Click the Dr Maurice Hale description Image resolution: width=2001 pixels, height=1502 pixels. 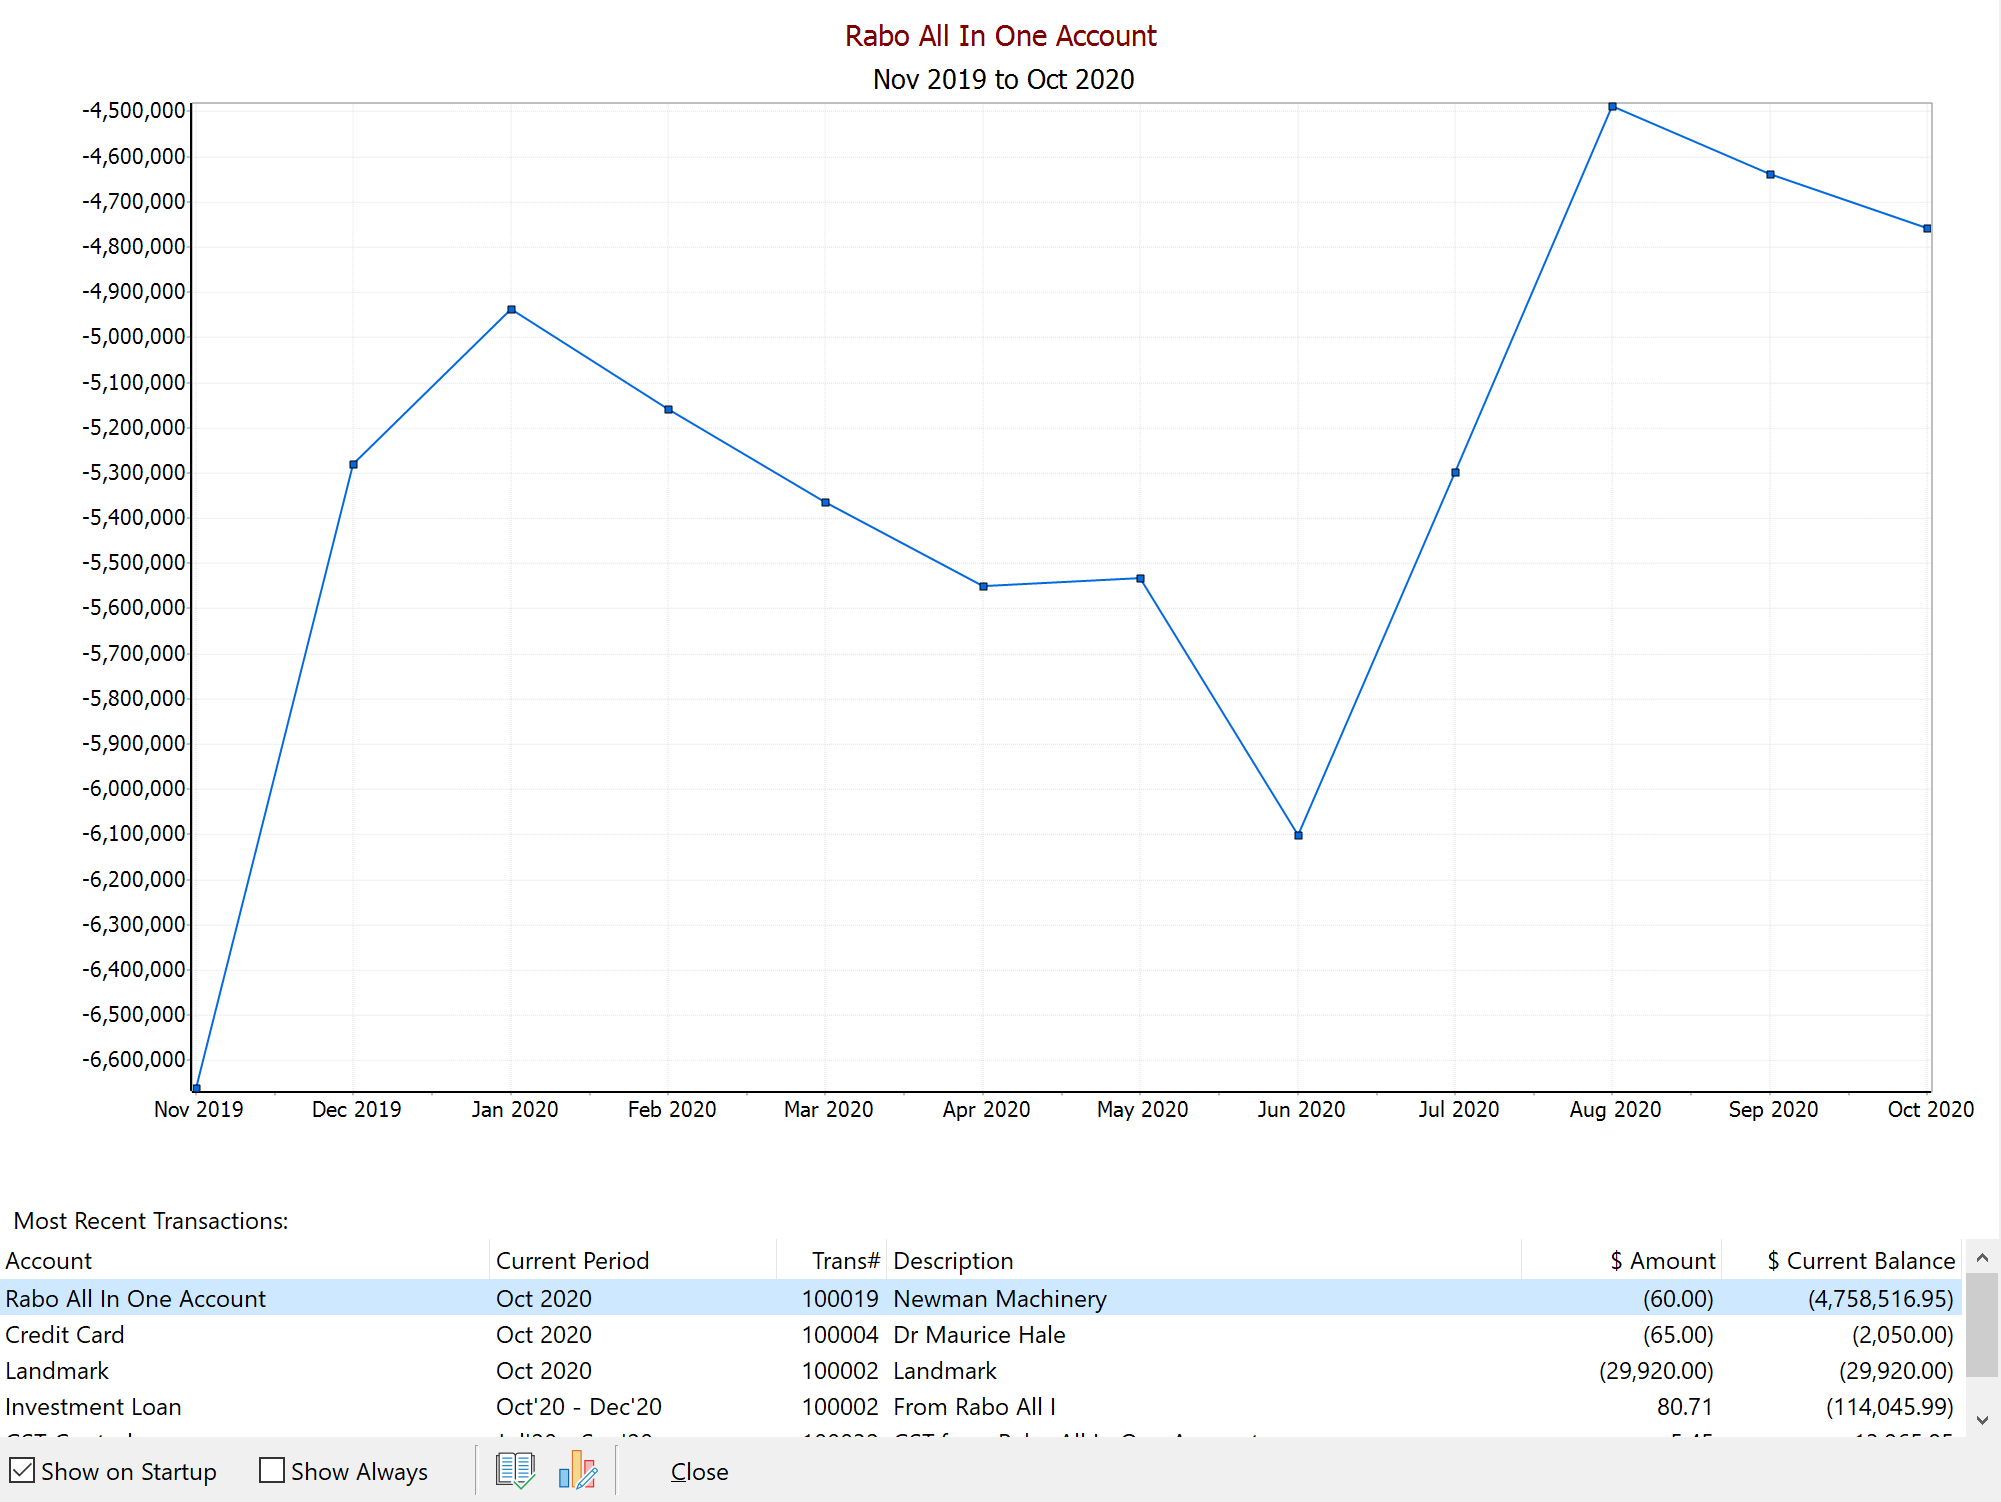point(979,1335)
